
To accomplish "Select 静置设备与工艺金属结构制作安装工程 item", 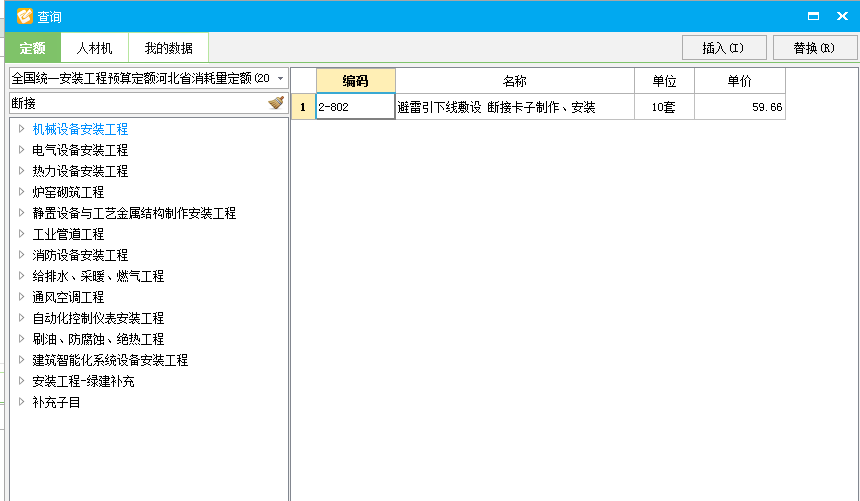I will coord(134,213).
